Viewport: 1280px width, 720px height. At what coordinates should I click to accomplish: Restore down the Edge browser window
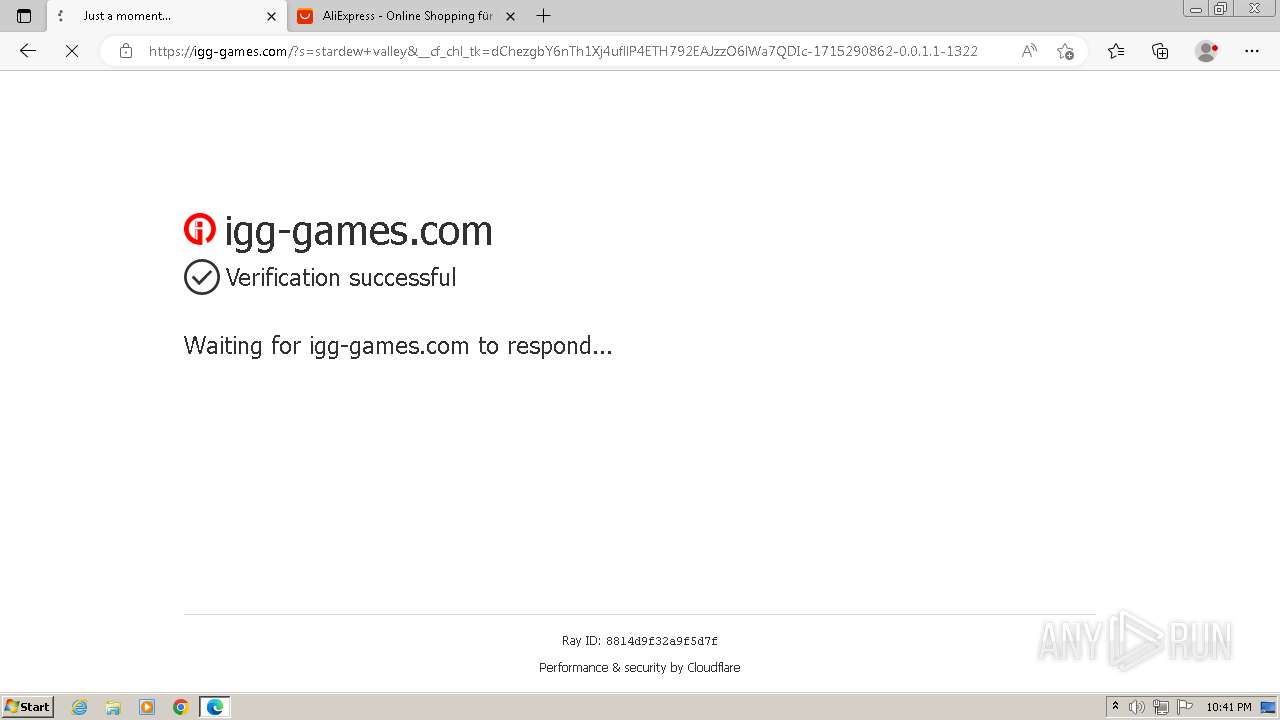click(x=1221, y=9)
